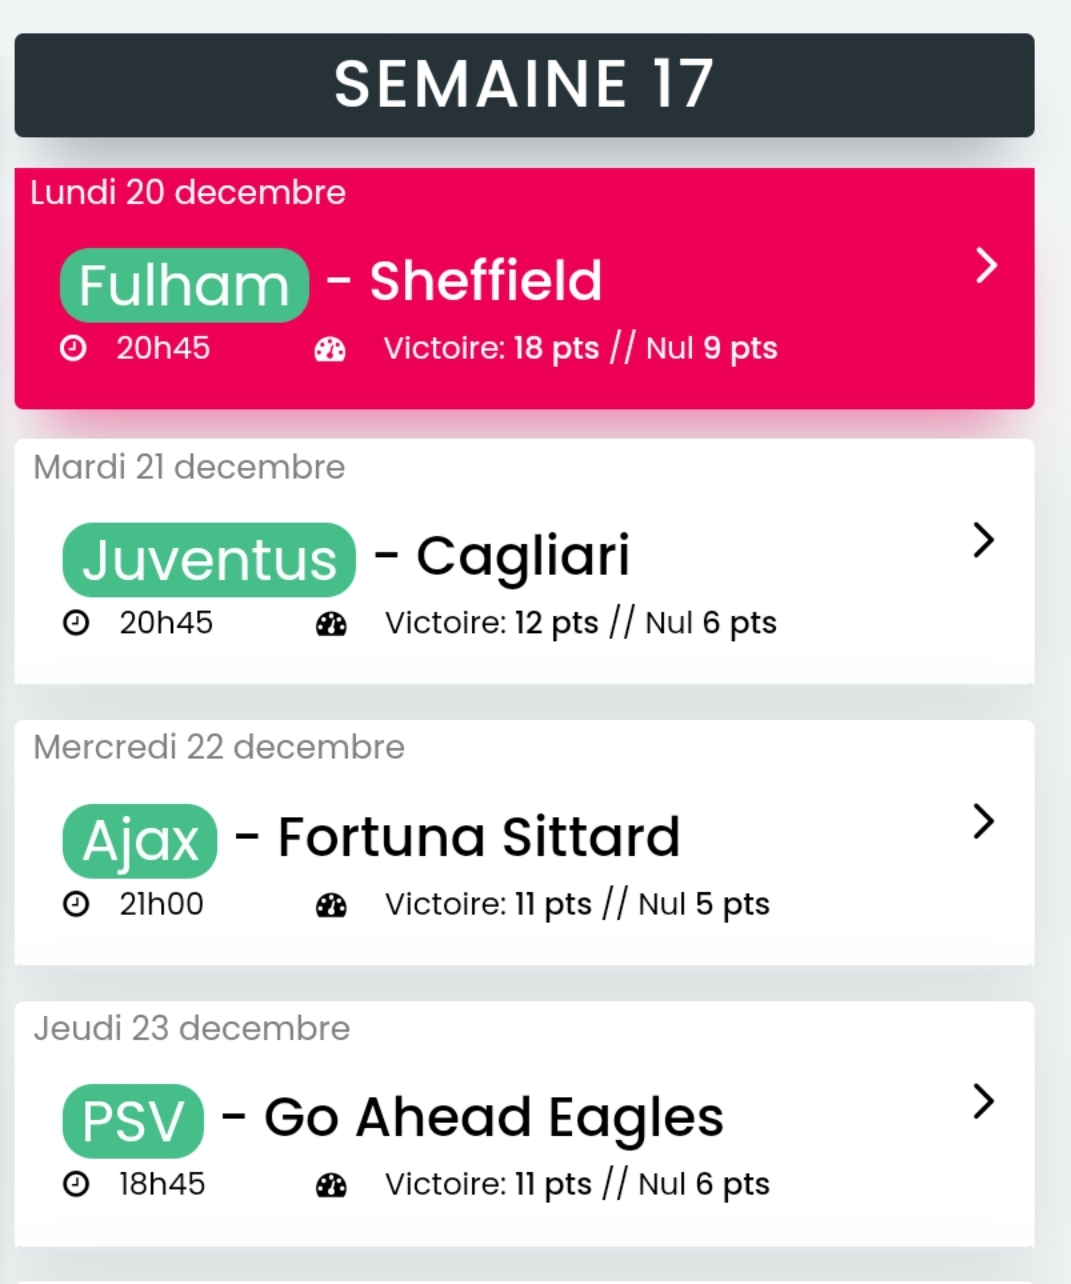The width and height of the screenshot is (1071, 1284).
Task: Click the gauge icon in PSV match card
Action: click(x=331, y=1185)
